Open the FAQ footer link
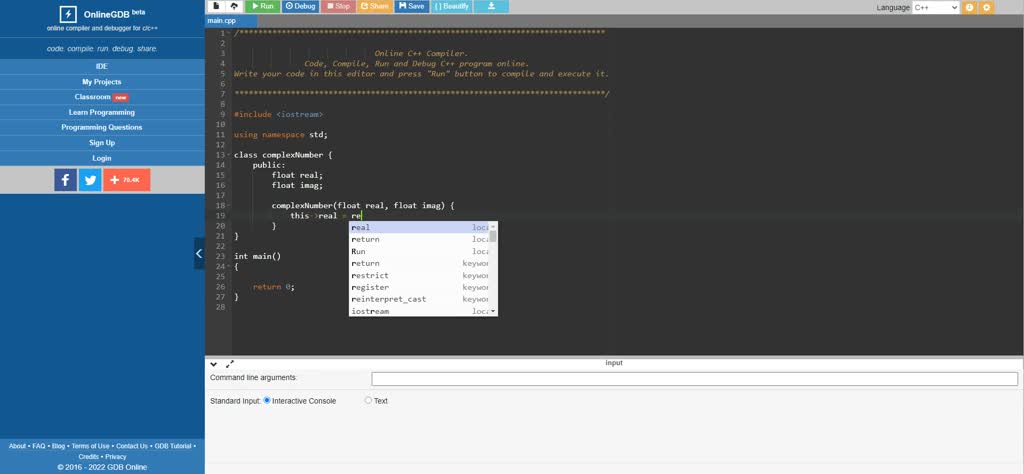This screenshot has height=474, width=1024. click(39, 447)
